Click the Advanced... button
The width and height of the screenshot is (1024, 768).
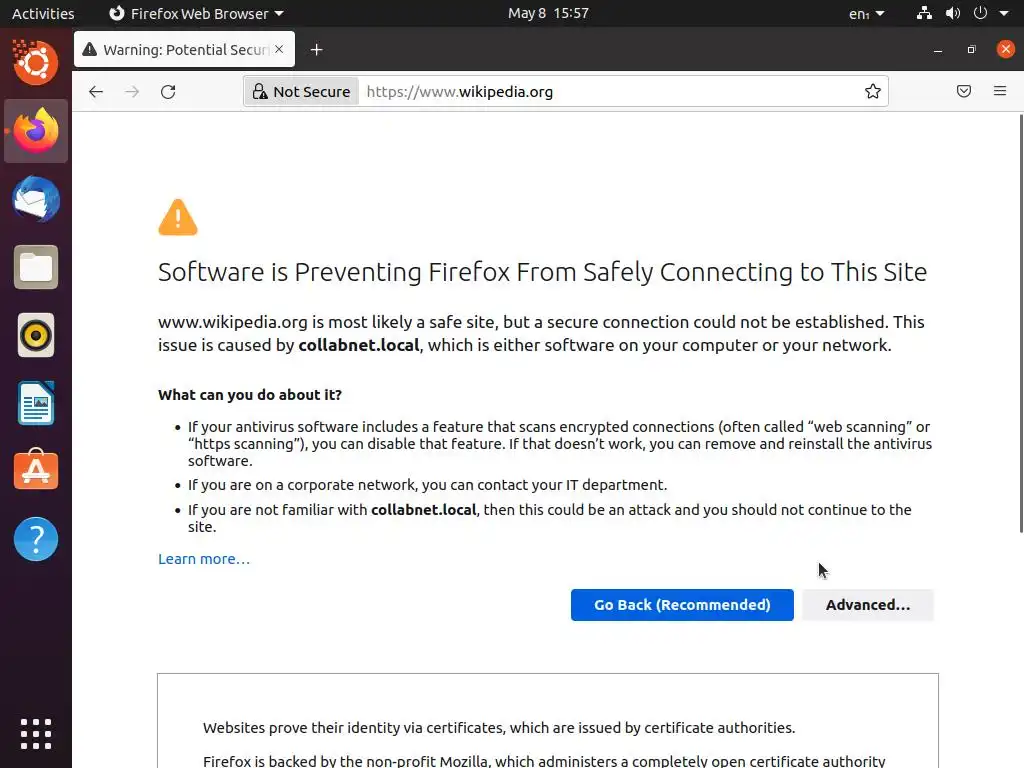(868, 605)
